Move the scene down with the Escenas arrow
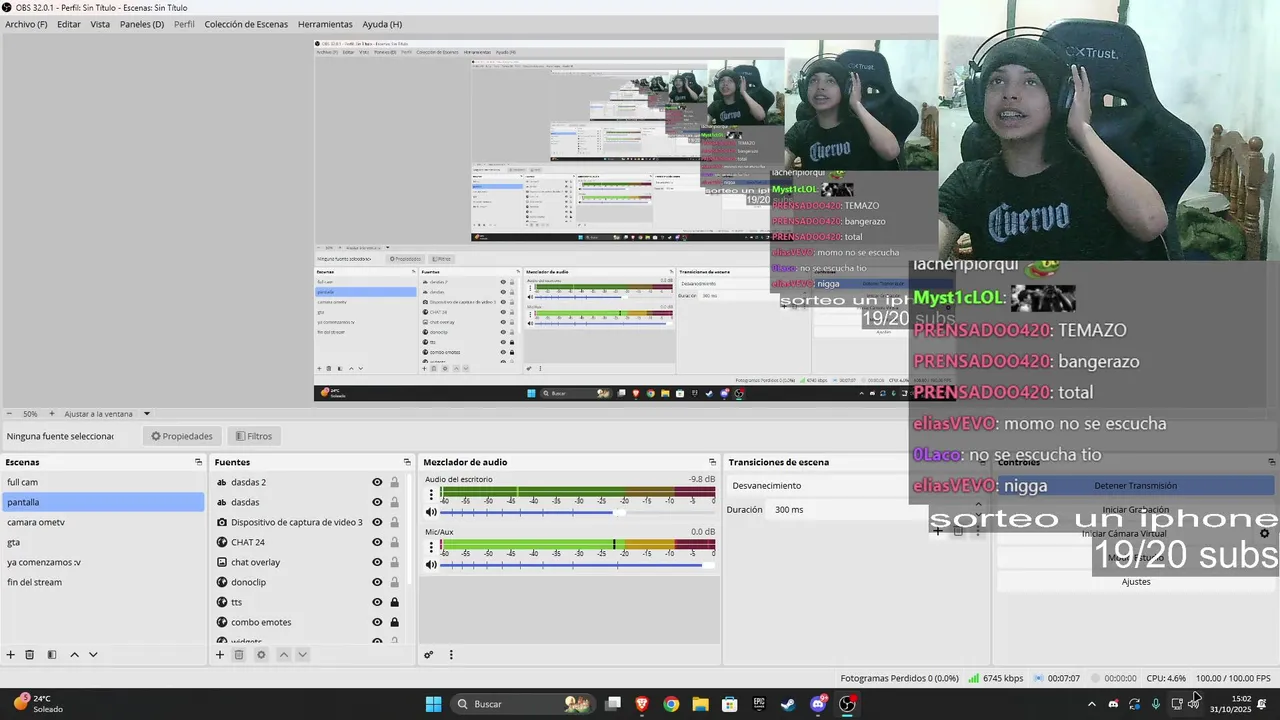The image size is (1280, 720). pos(93,655)
